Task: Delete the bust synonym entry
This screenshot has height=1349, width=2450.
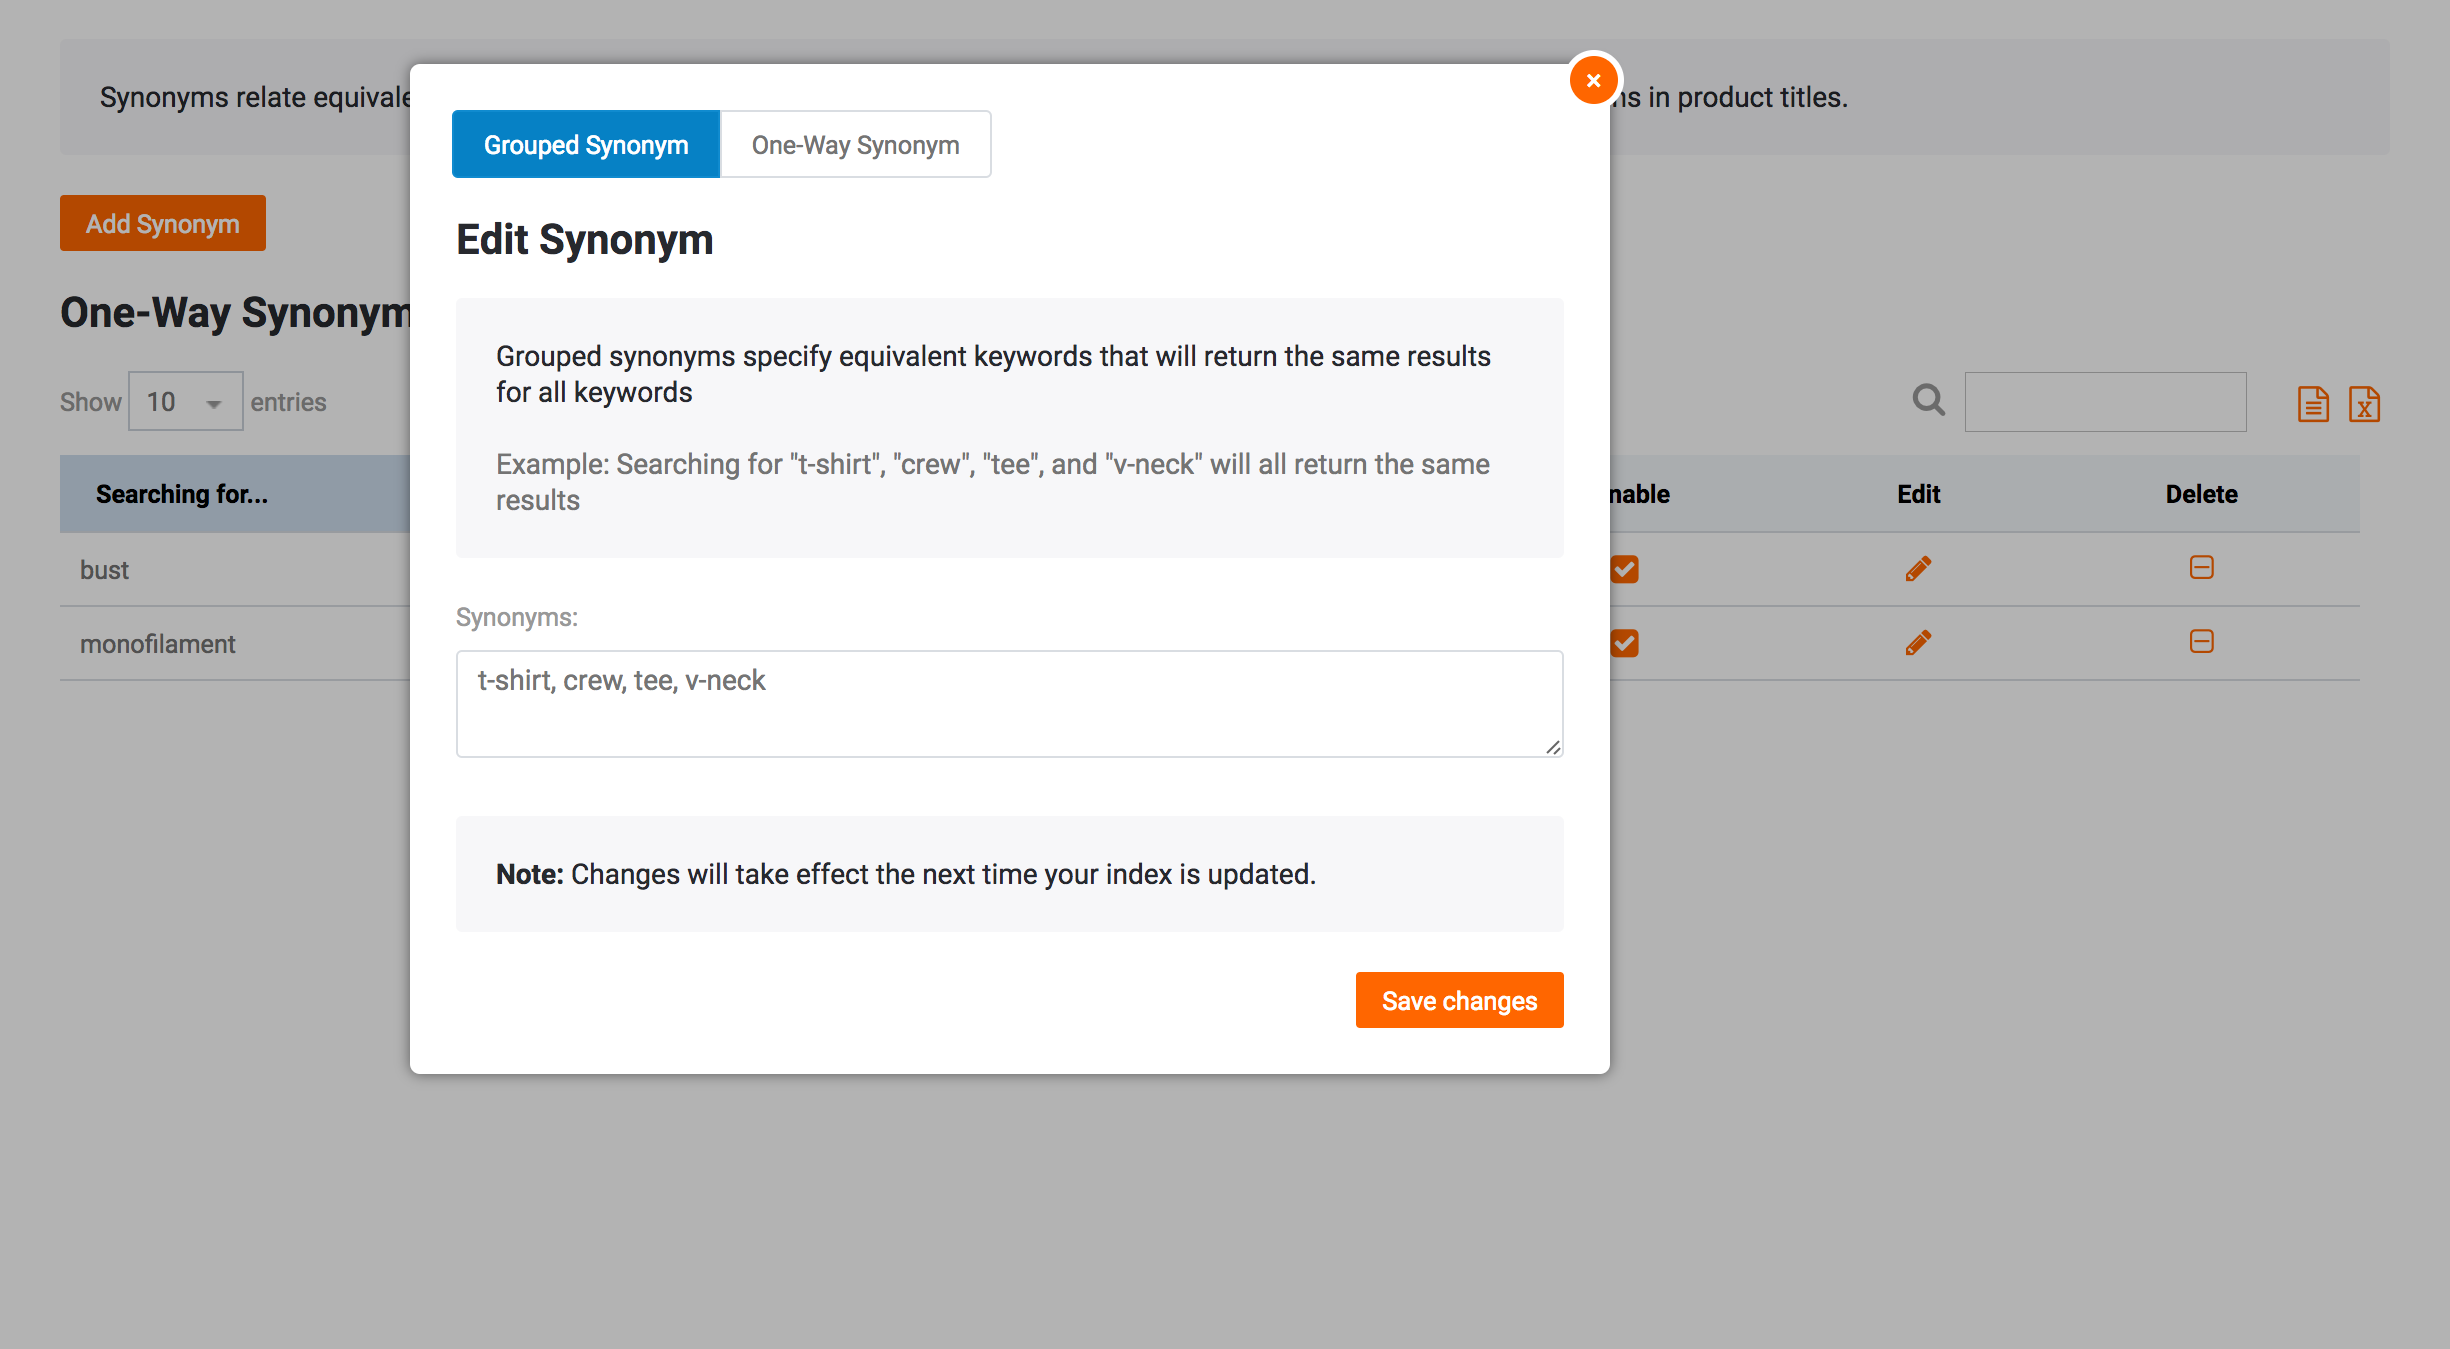Action: pos(2201,568)
